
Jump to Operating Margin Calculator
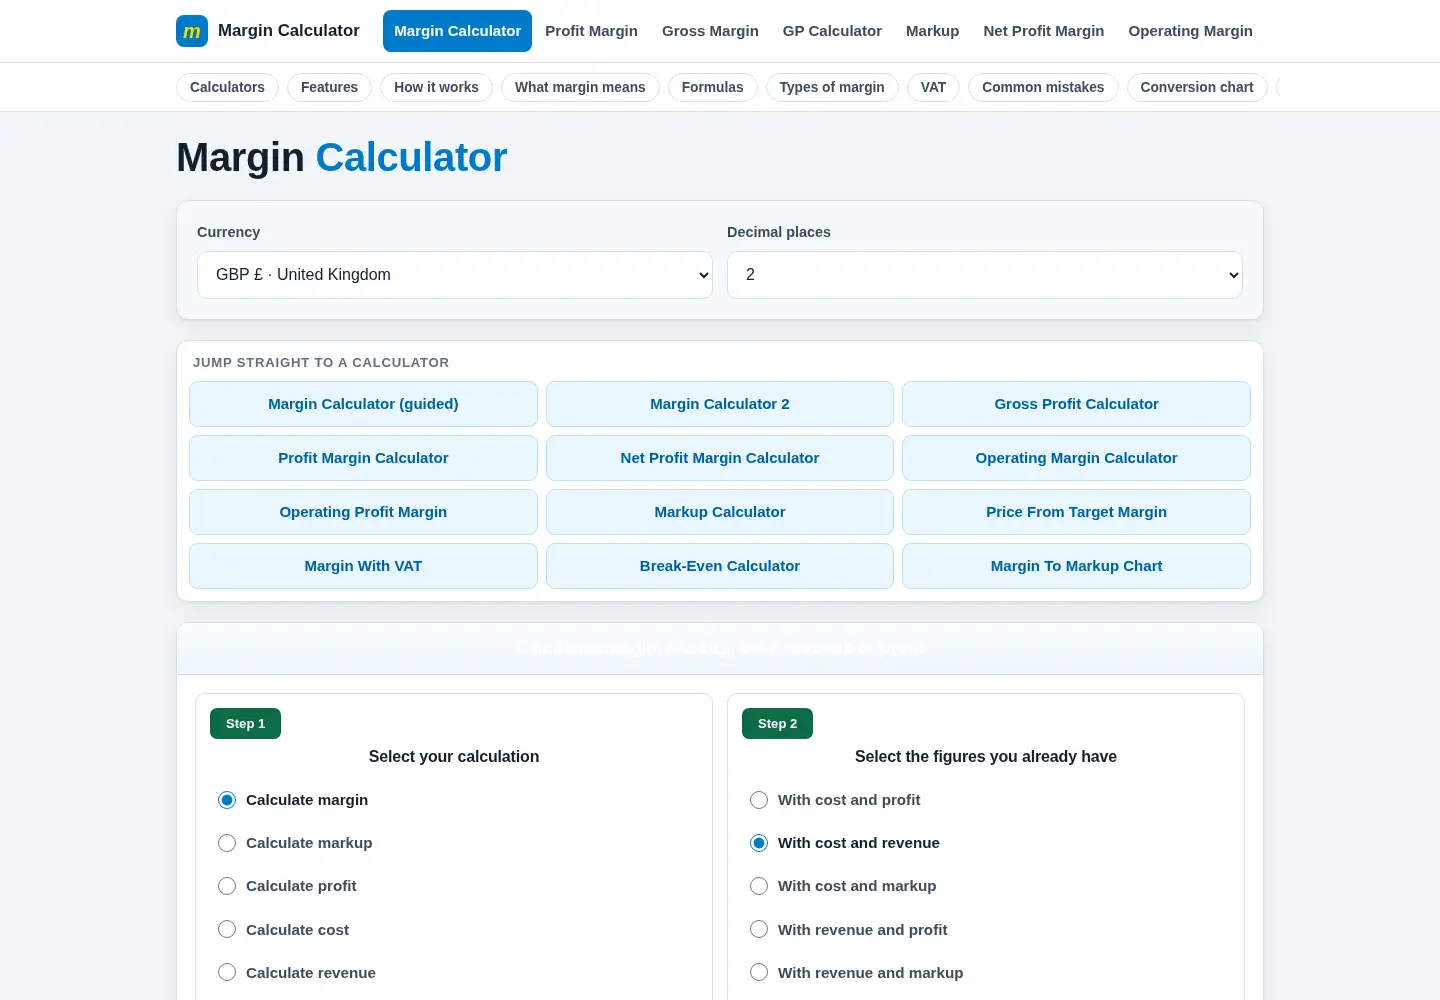(x=1076, y=458)
